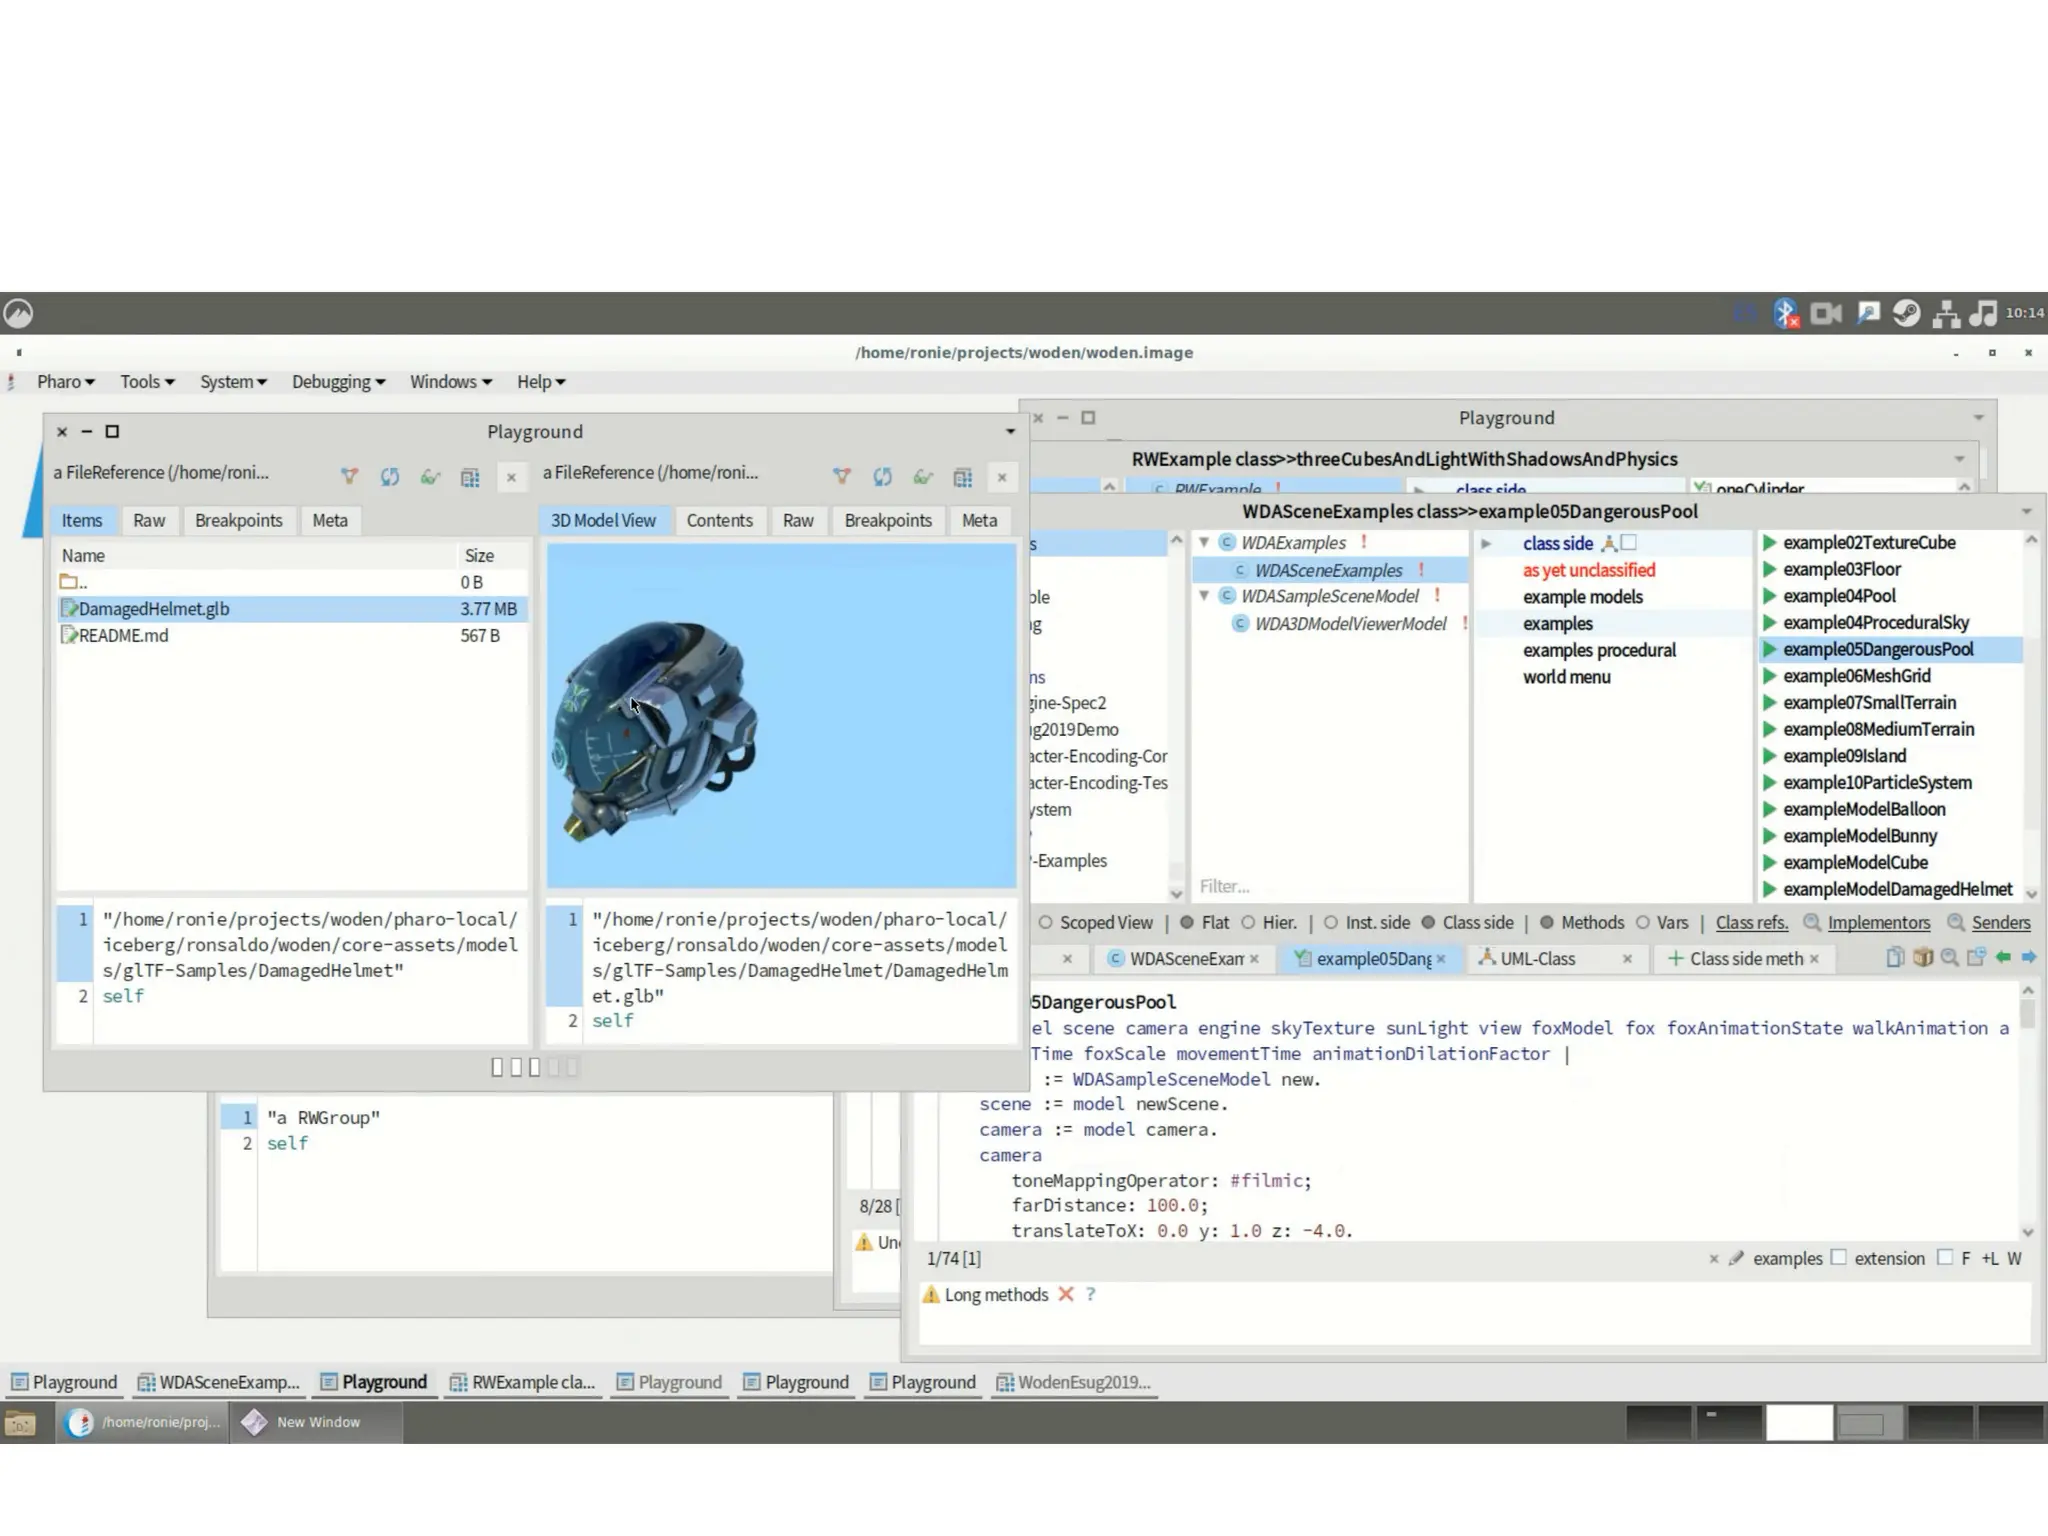Open the Tools menu
The height and width of the screenshot is (1536, 2048).
pos(147,382)
